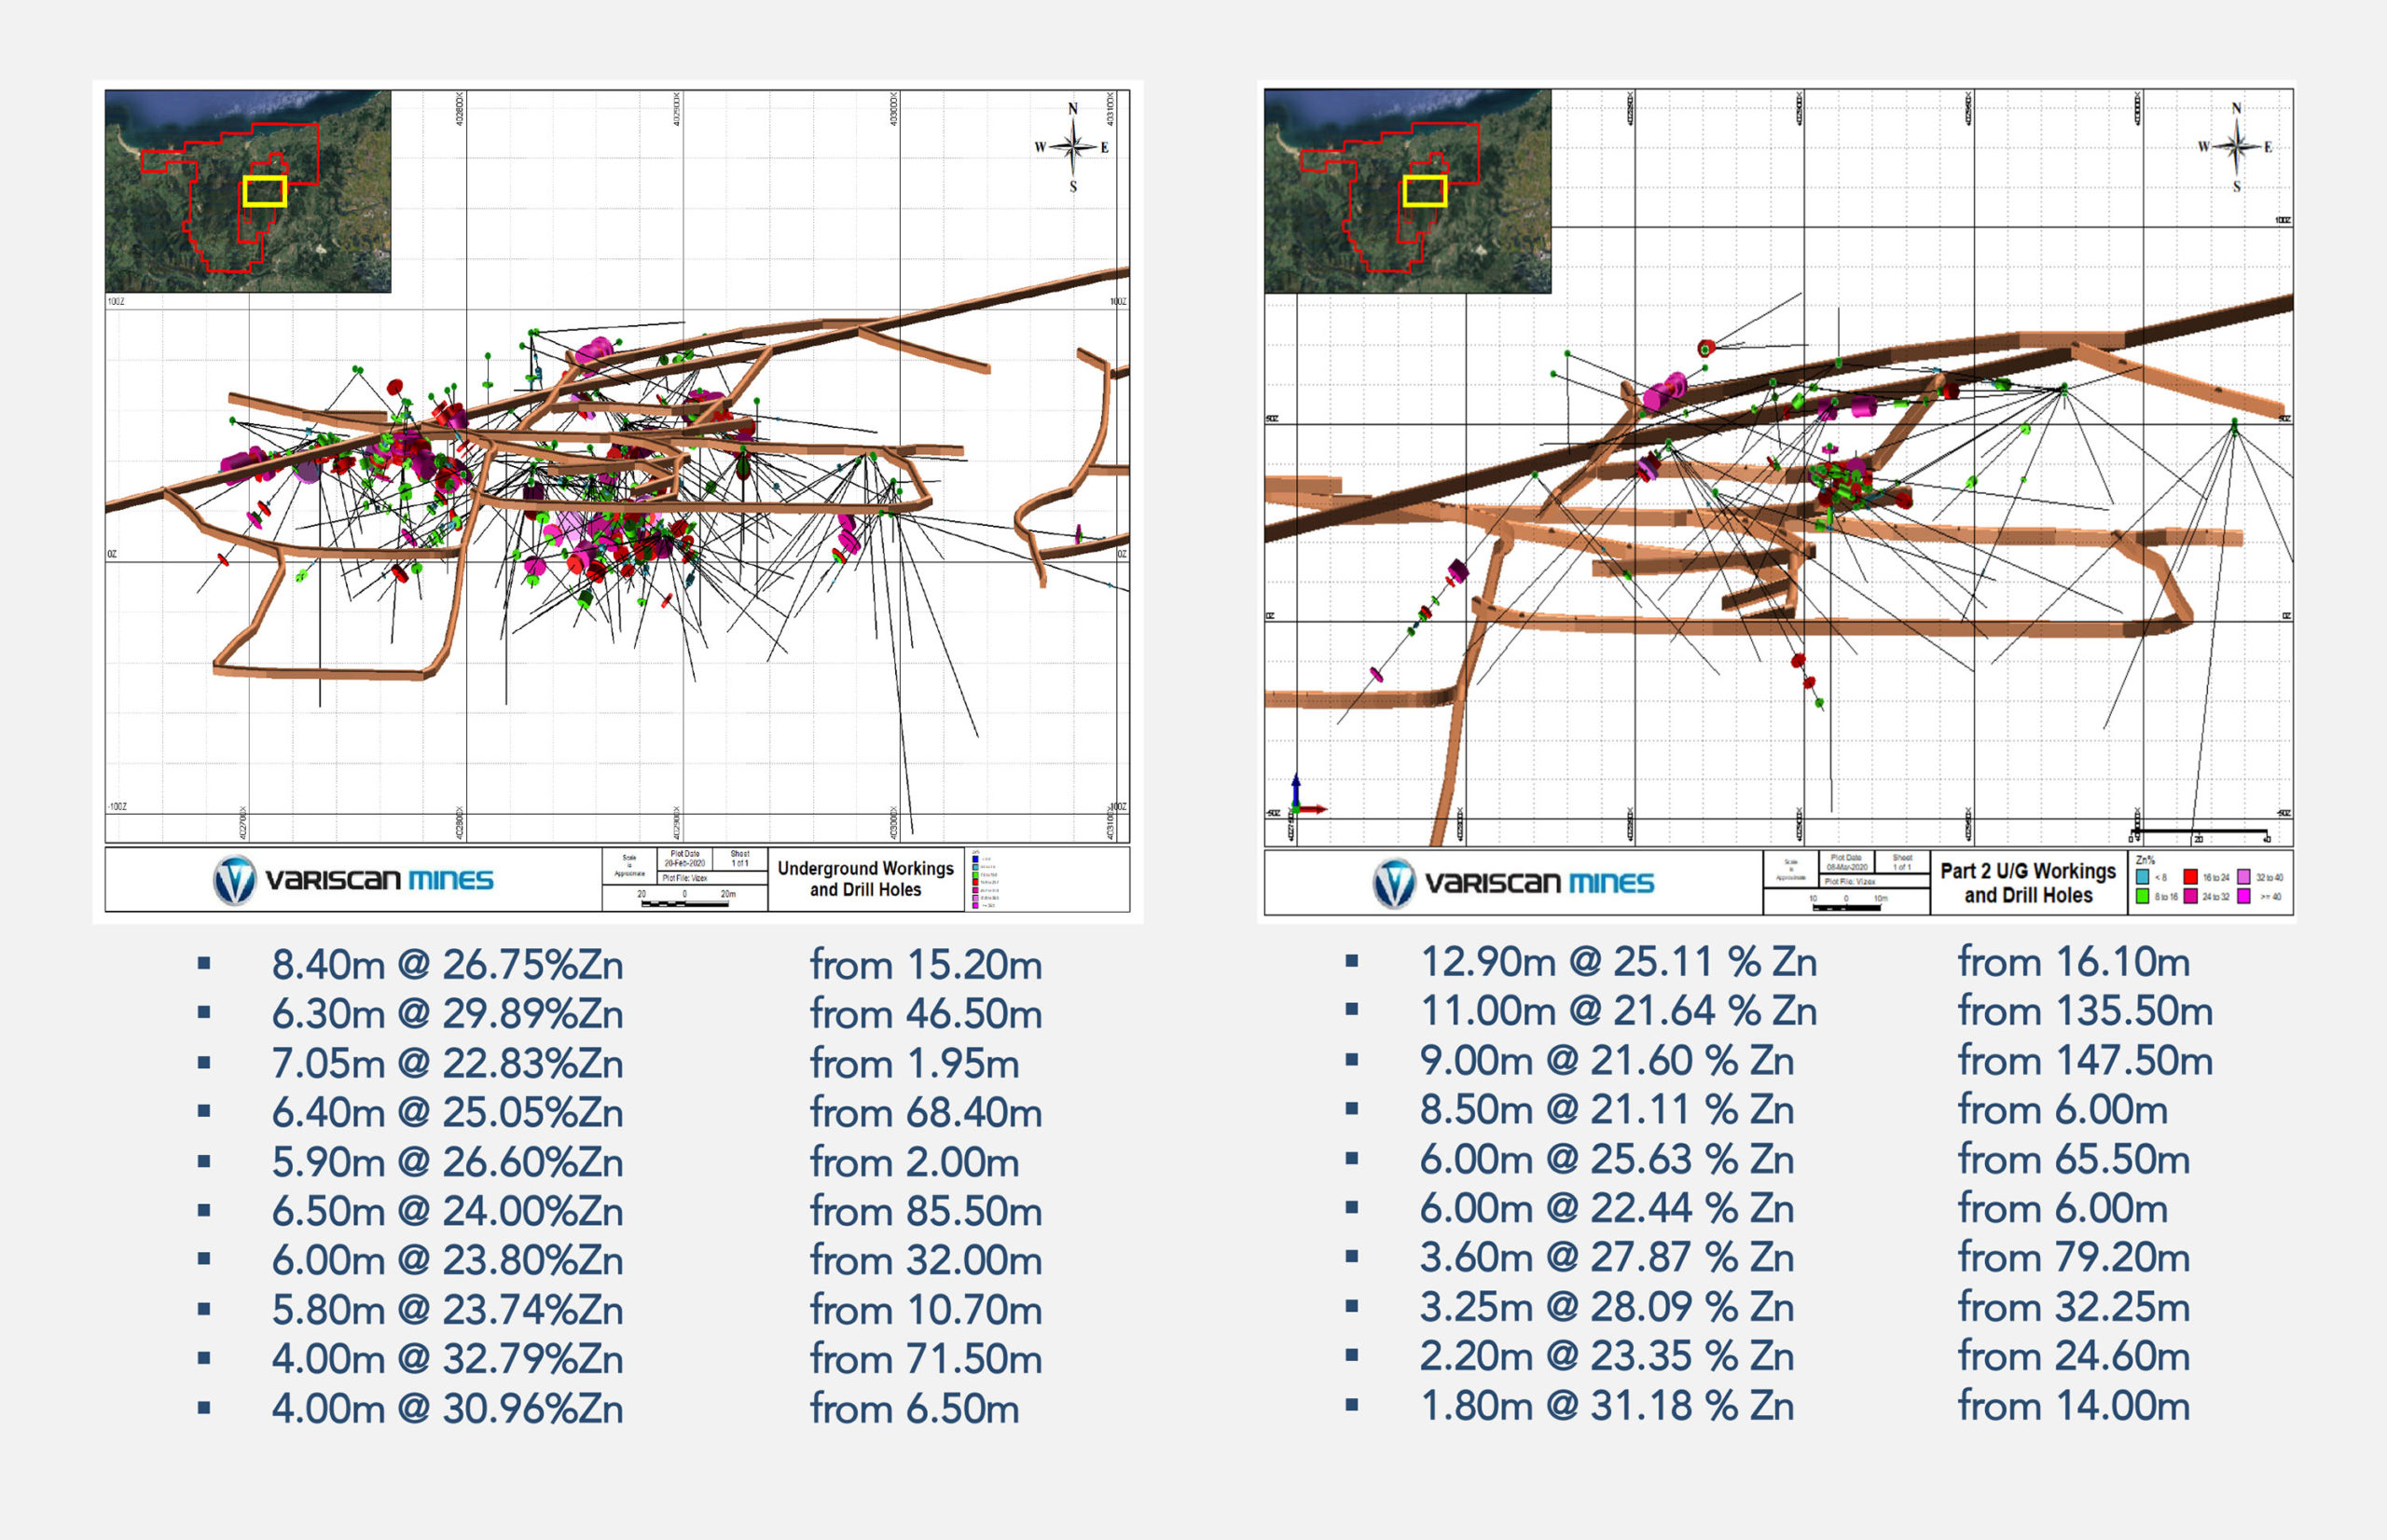Image resolution: width=2387 pixels, height=1540 pixels.
Task: Click the Variscan shield emblem under the right map
Action: click(1394, 884)
